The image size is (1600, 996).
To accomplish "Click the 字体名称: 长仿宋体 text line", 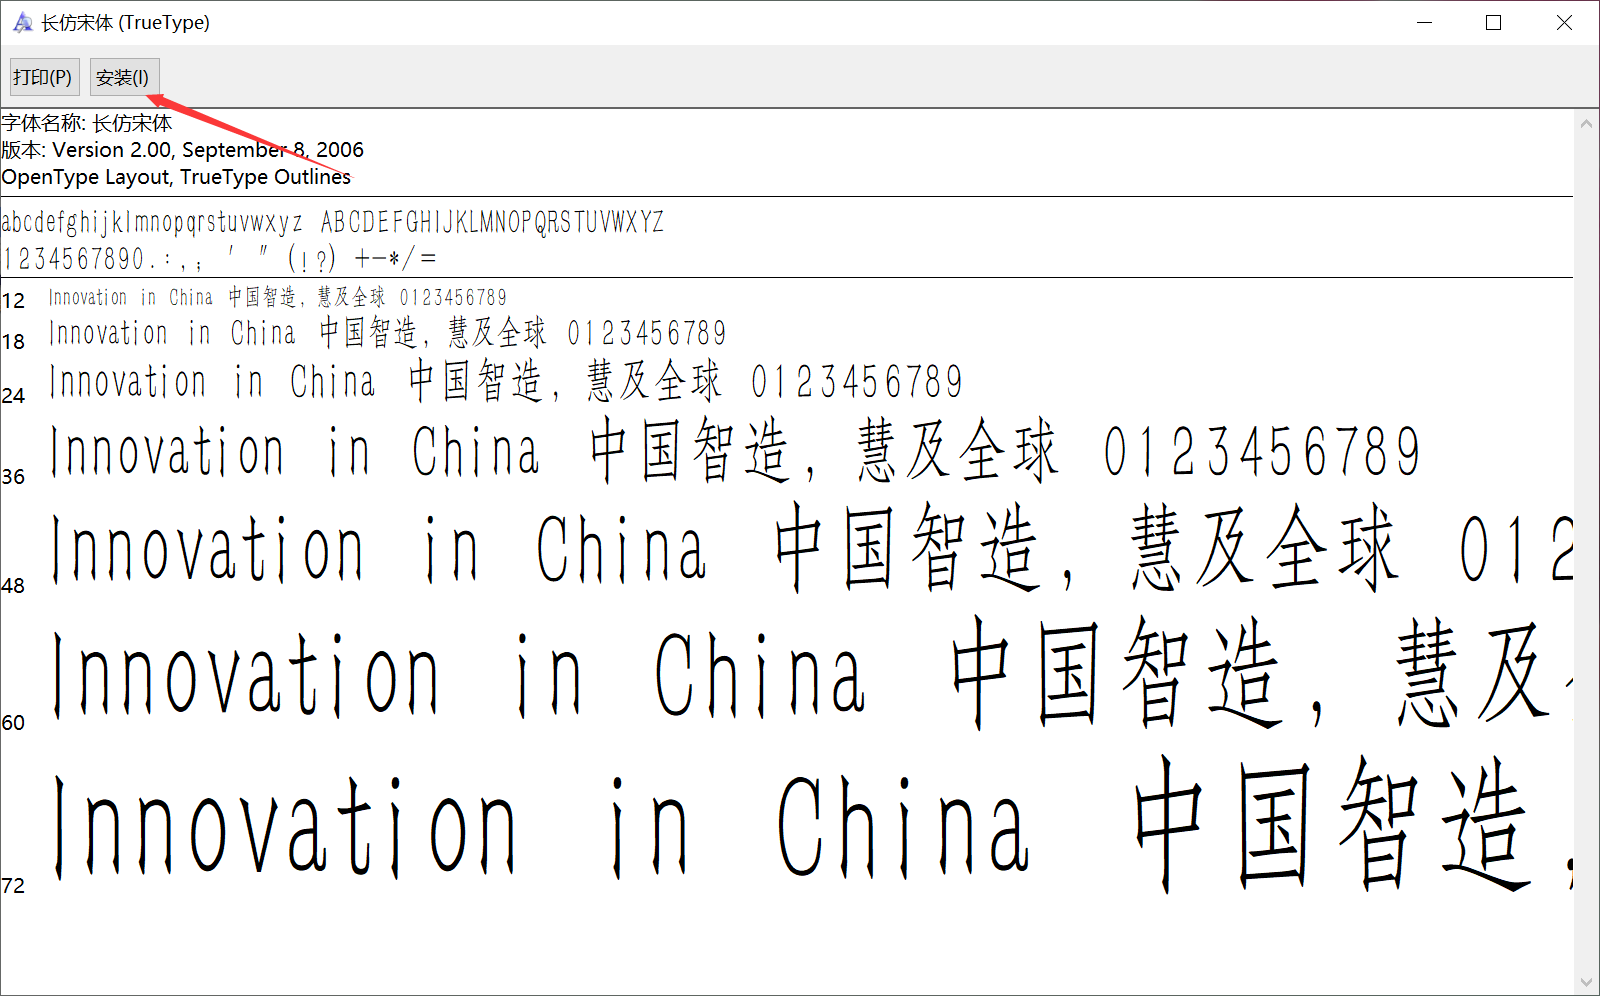I will tap(87, 123).
